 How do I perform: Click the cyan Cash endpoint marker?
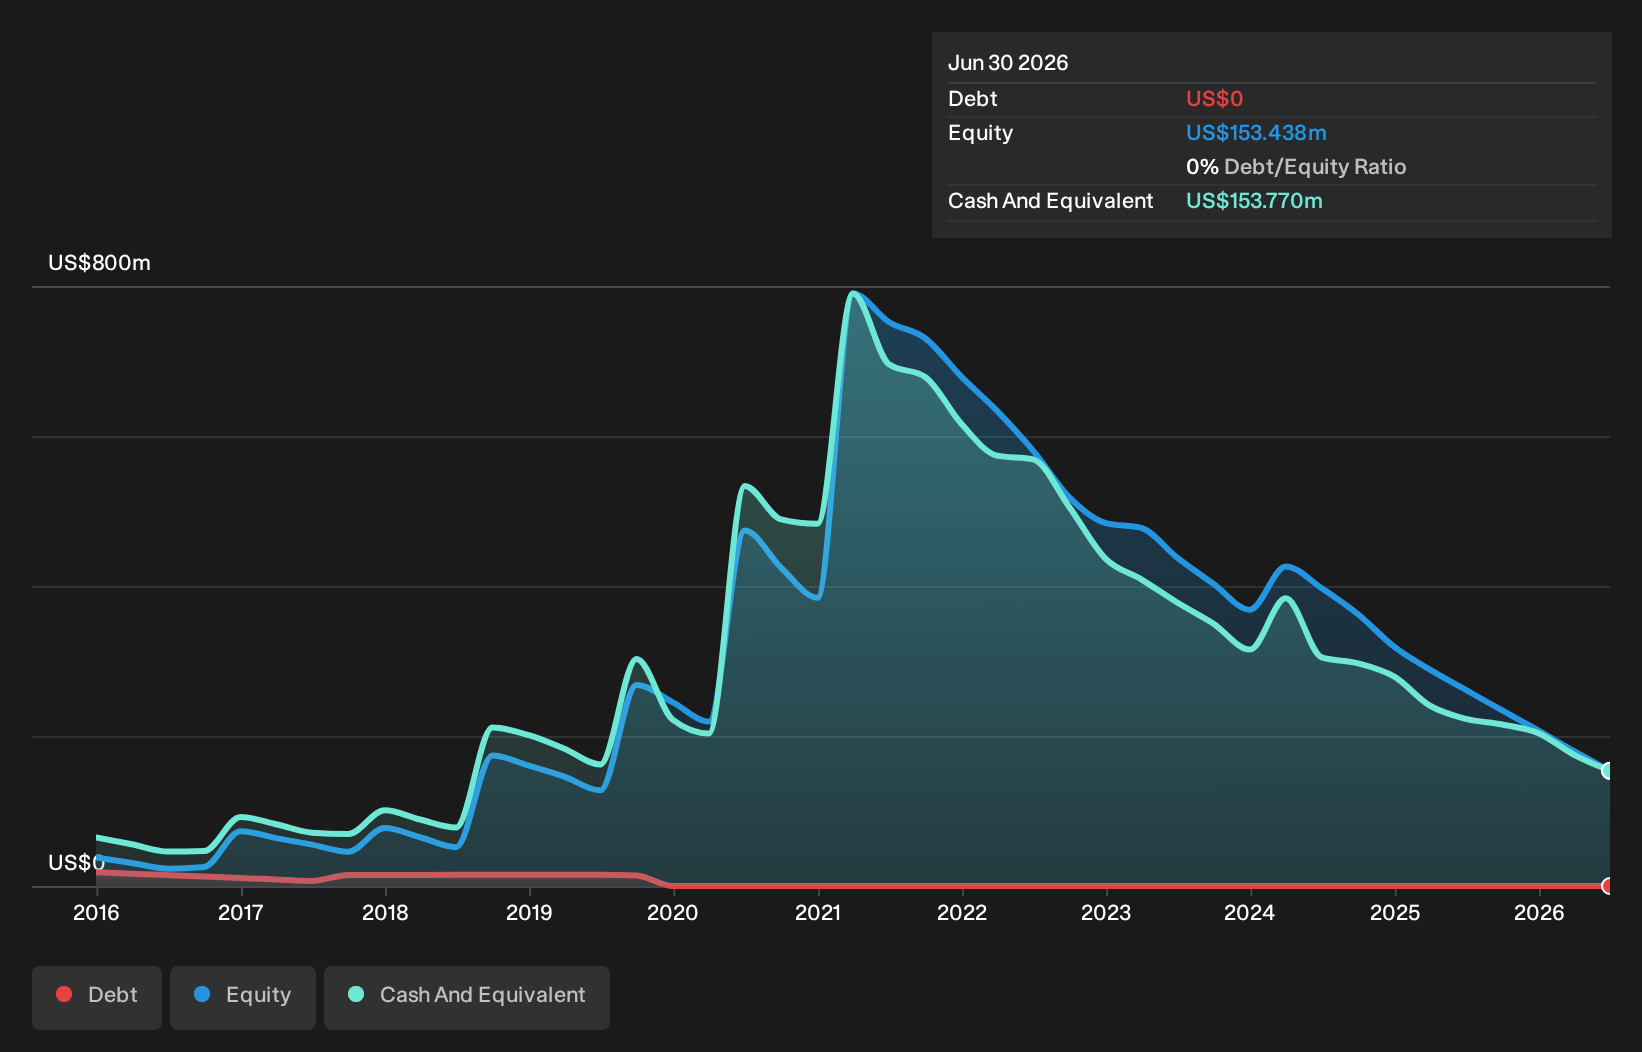coord(1608,770)
